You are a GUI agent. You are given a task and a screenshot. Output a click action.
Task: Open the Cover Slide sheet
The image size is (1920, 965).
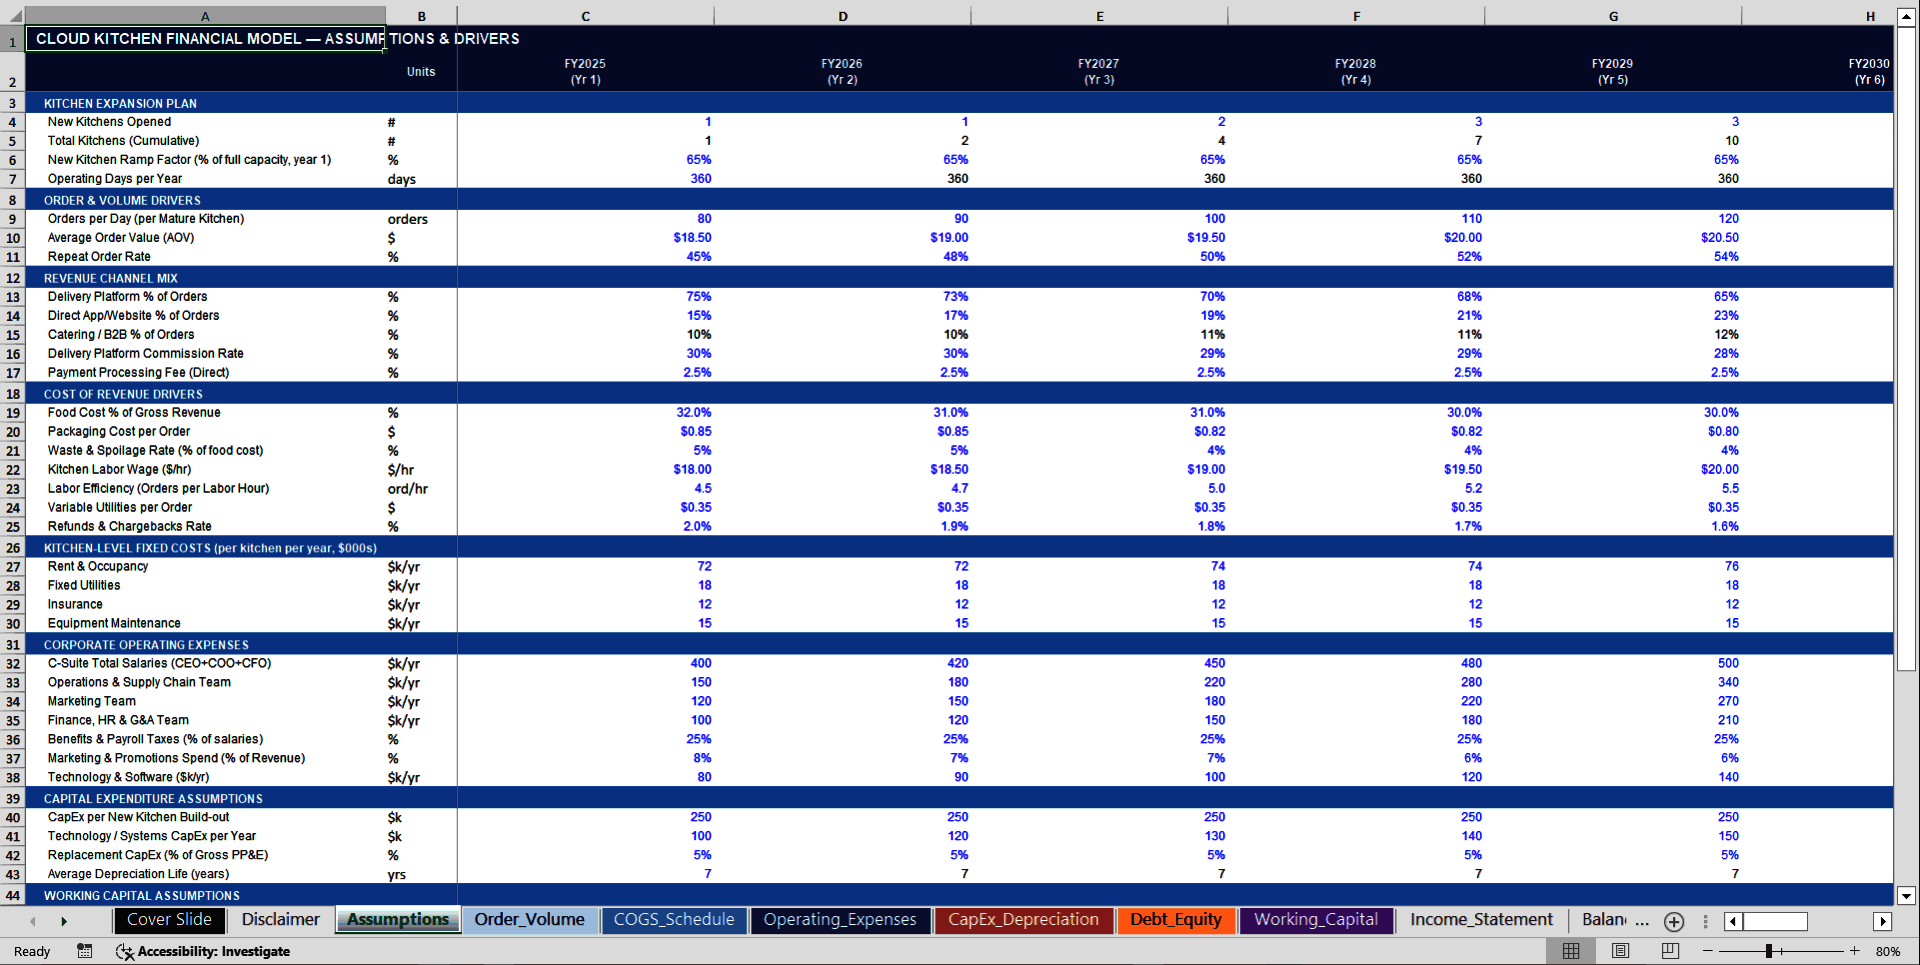pyautogui.click(x=169, y=920)
